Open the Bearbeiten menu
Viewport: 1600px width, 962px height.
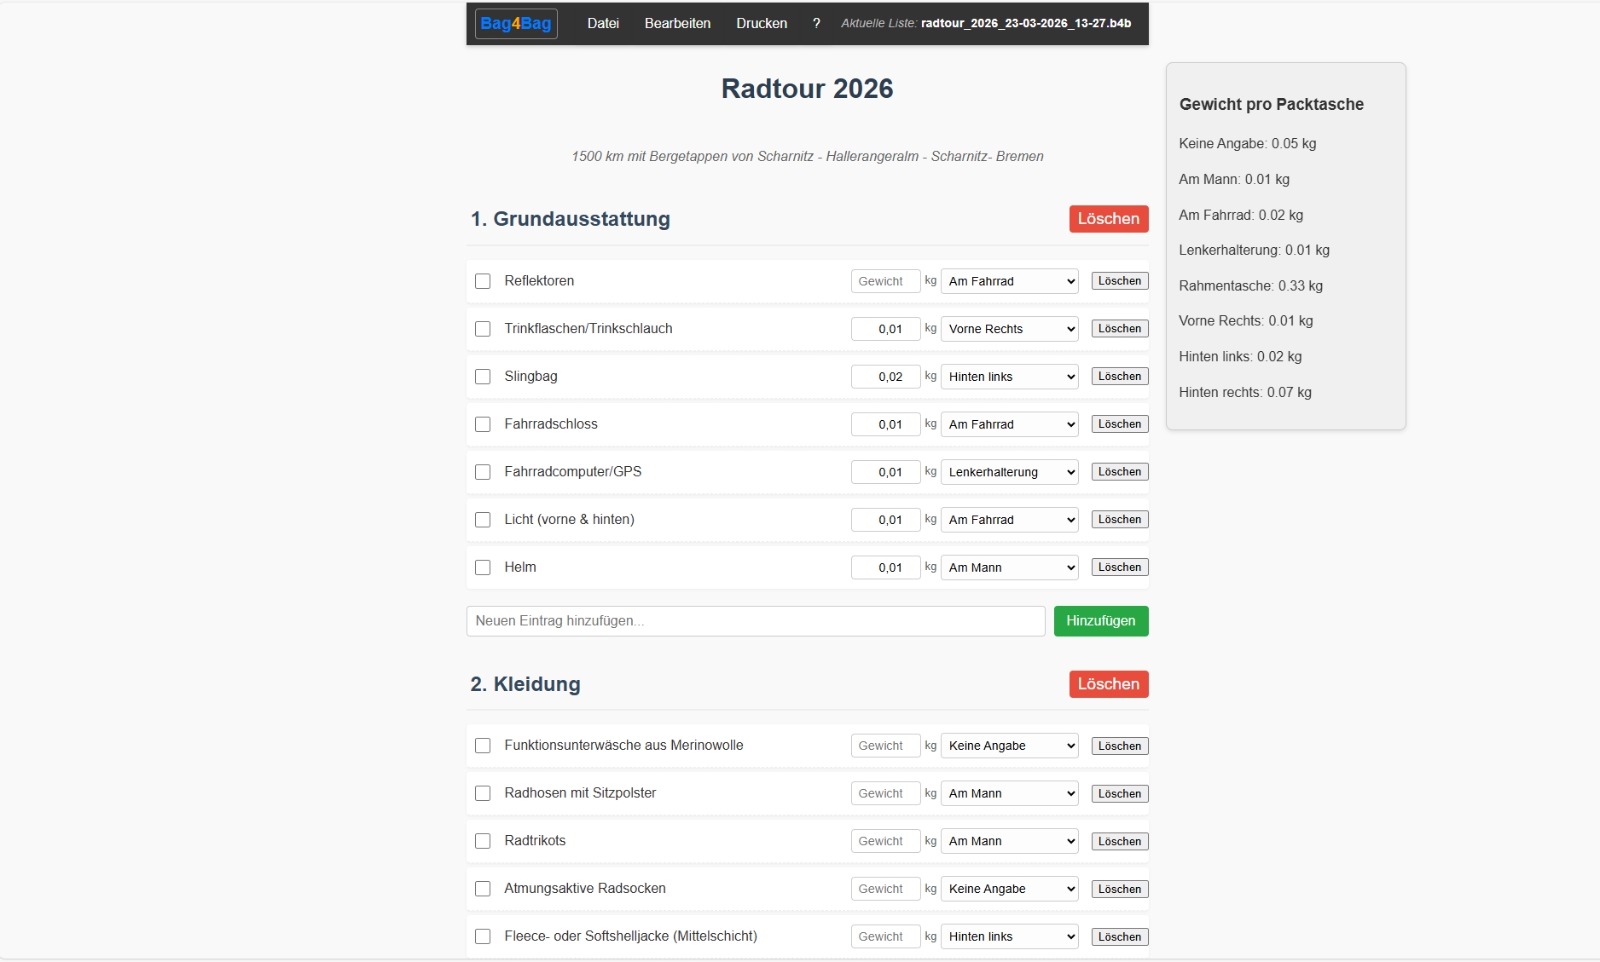[677, 23]
